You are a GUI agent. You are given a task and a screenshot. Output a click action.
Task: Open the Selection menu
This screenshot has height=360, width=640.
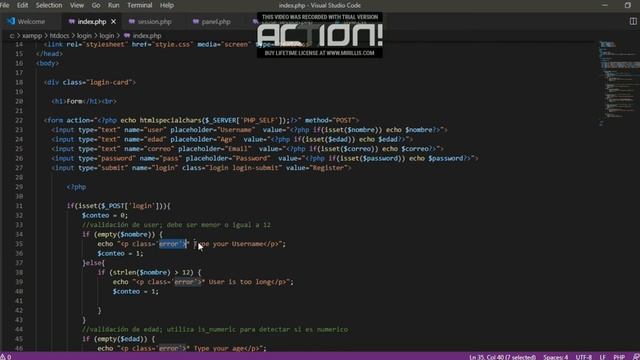click(x=49, y=5)
